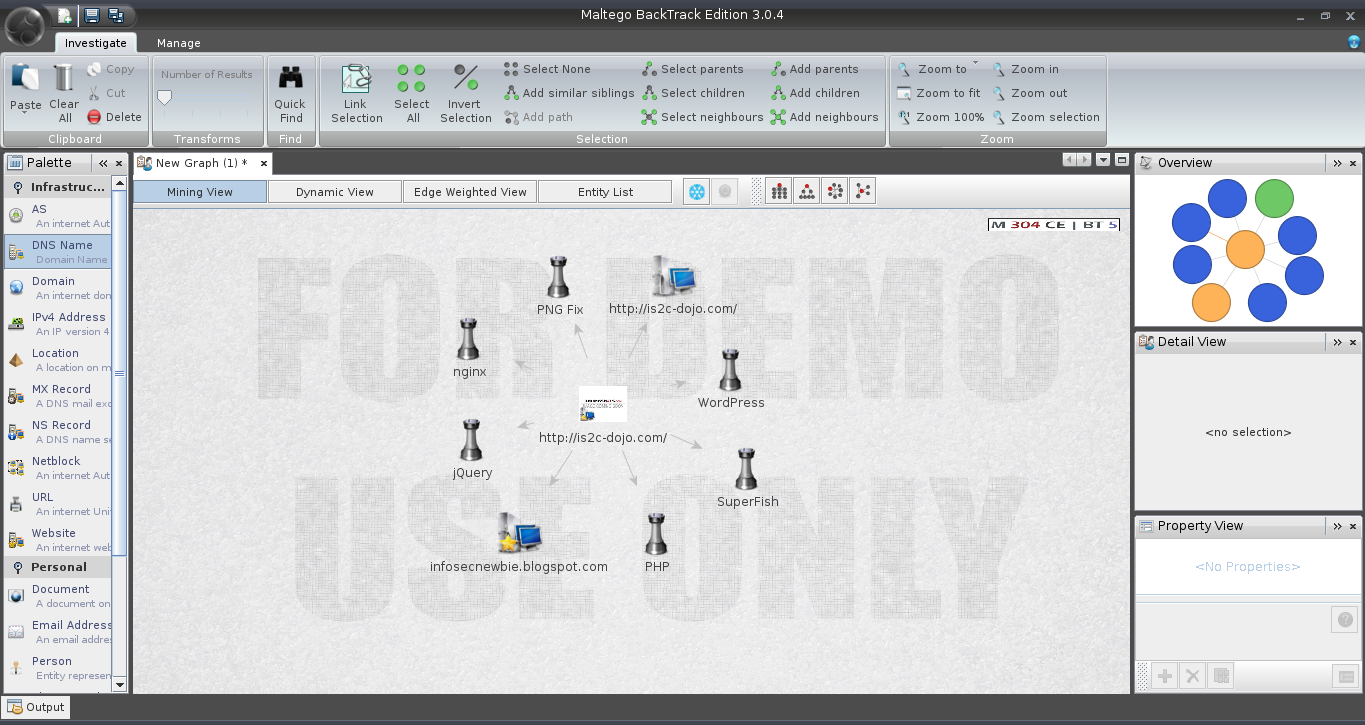This screenshot has height=725, width=1365.
Task: Click the Save graph icon
Action: coord(92,15)
